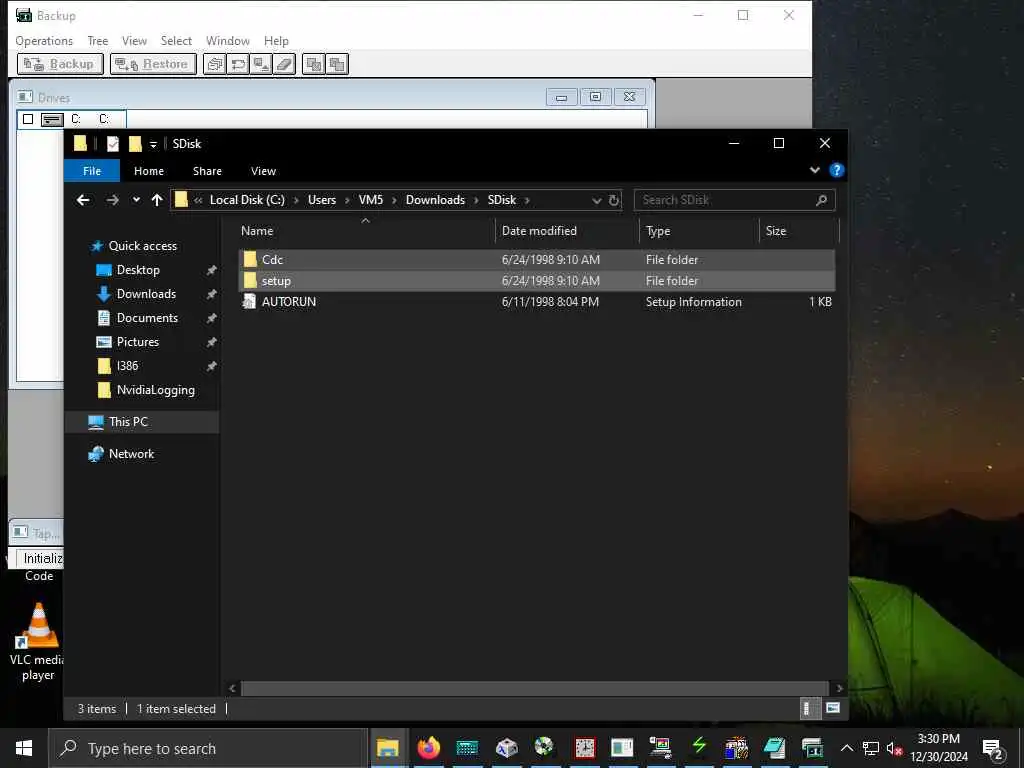Click Downloads in the address breadcrumb

[x=436, y=200]
